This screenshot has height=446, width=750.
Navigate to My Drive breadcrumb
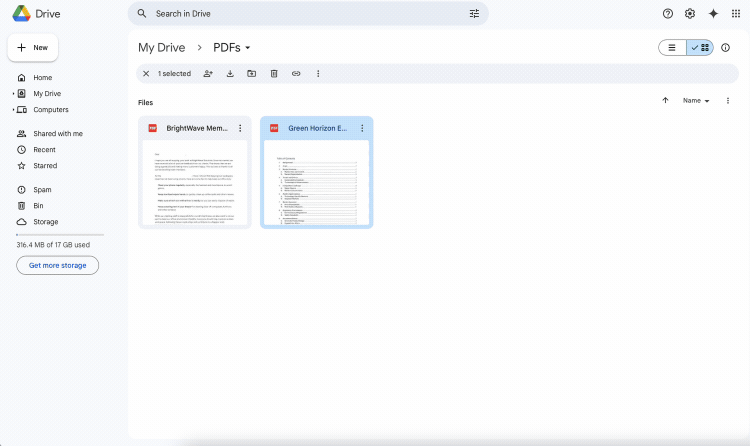click(x=162, y=48)
